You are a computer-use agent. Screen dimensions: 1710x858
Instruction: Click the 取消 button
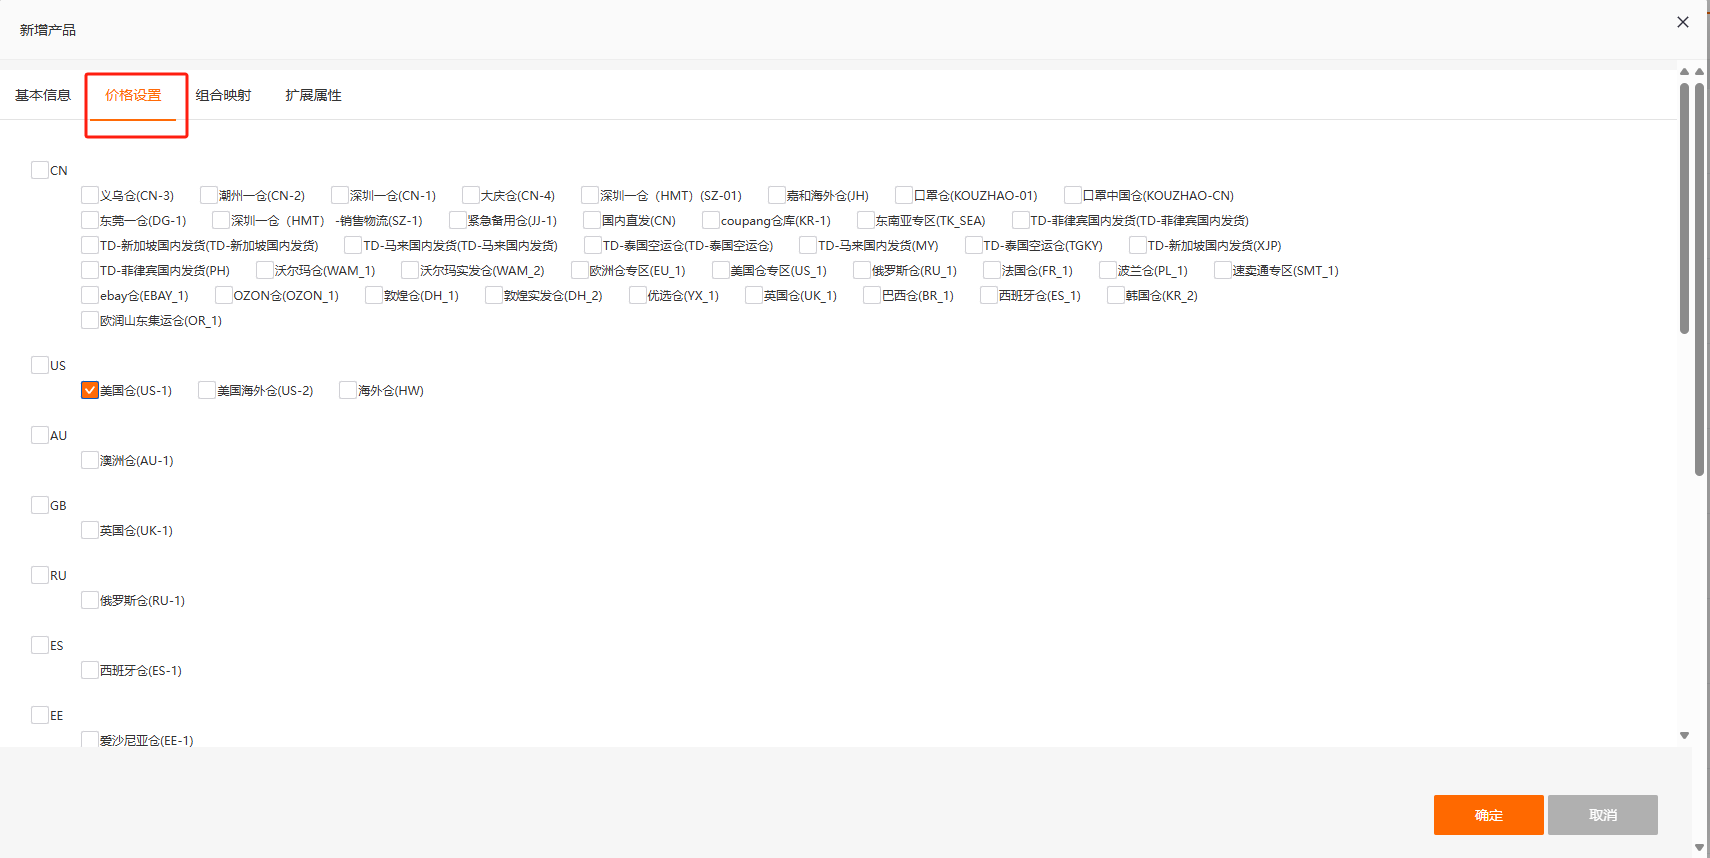click(x=1603, y=815)
